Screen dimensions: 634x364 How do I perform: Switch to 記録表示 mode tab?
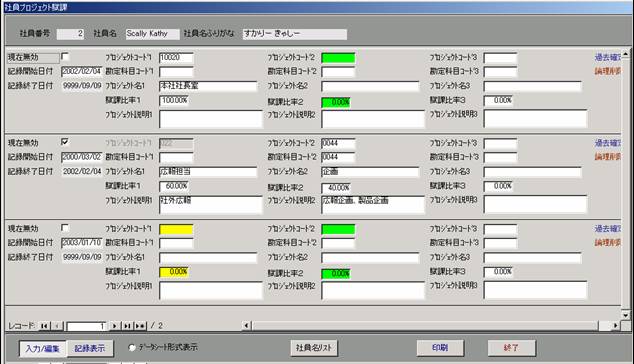(90, 348)
